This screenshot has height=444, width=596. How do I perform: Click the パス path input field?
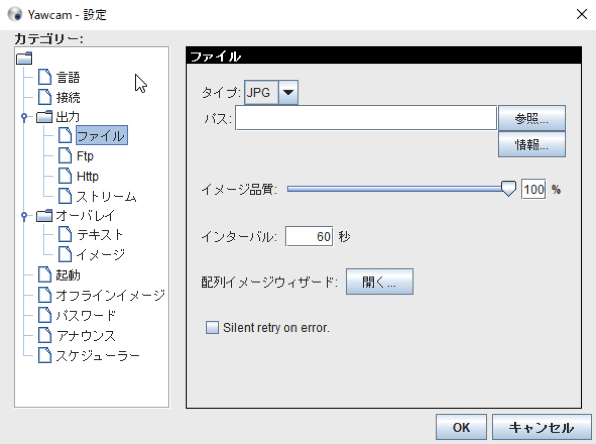(x=366, y=118)
